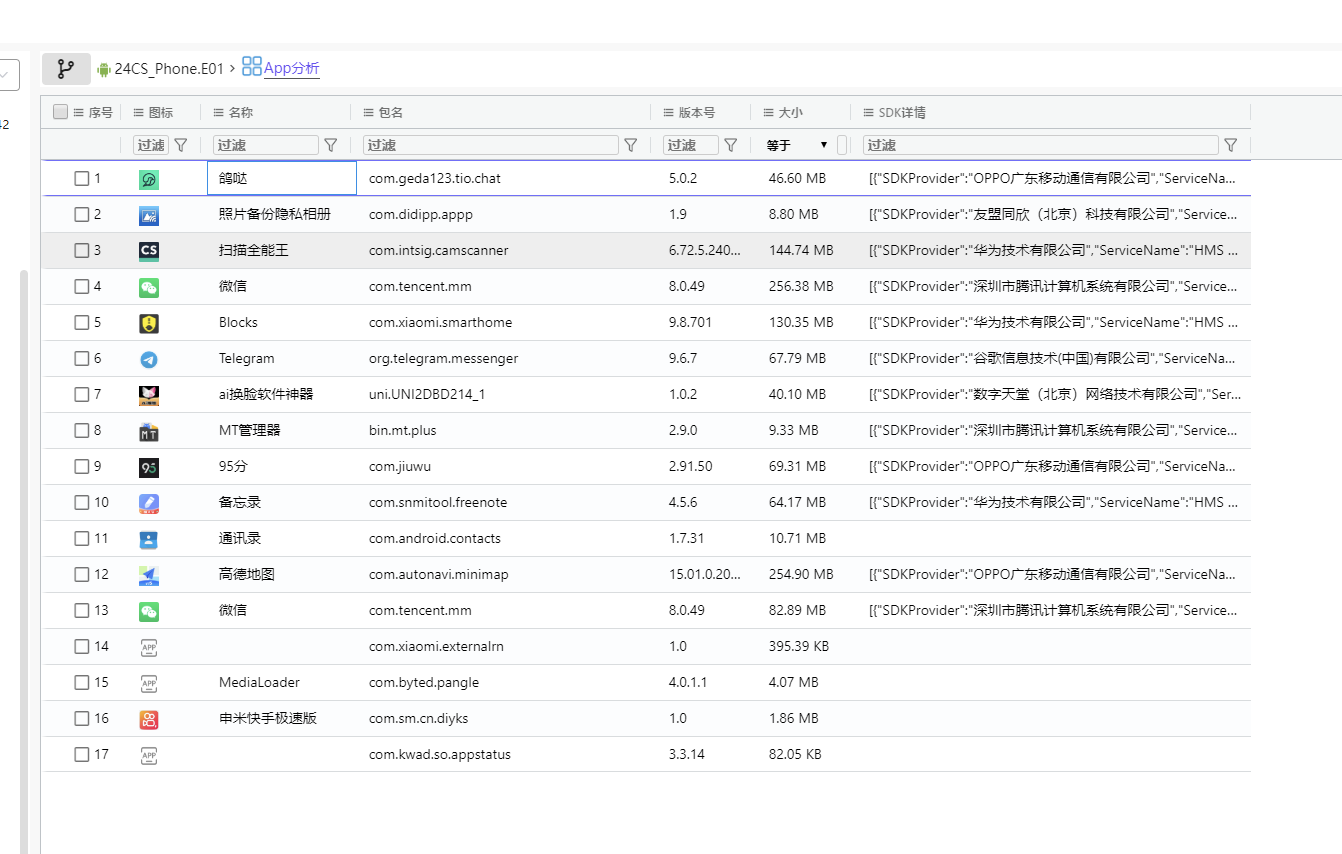Viewport: 1342px width, 854px height.
Task: Click the 鸽哒 app icon
Action: 149,179
